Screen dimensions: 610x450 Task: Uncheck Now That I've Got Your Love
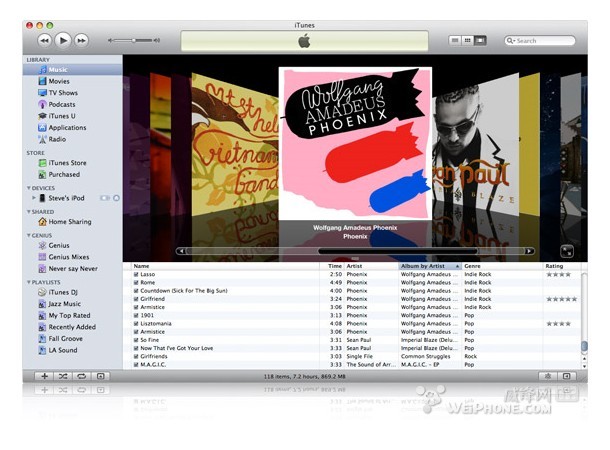point(136,348)
